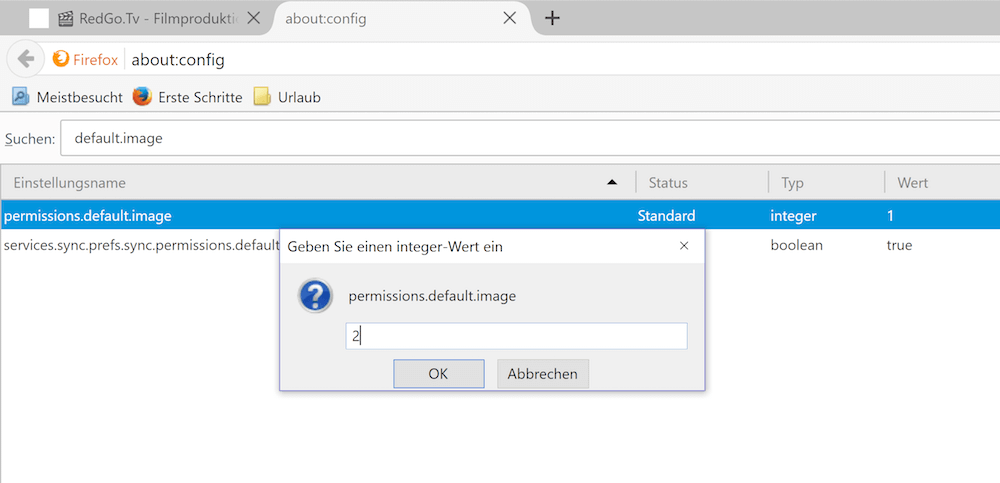This screenshot has width=1000, height=483.
Task: Click the integer value input field
Action: pyautogui.click(x=516, y=336)
